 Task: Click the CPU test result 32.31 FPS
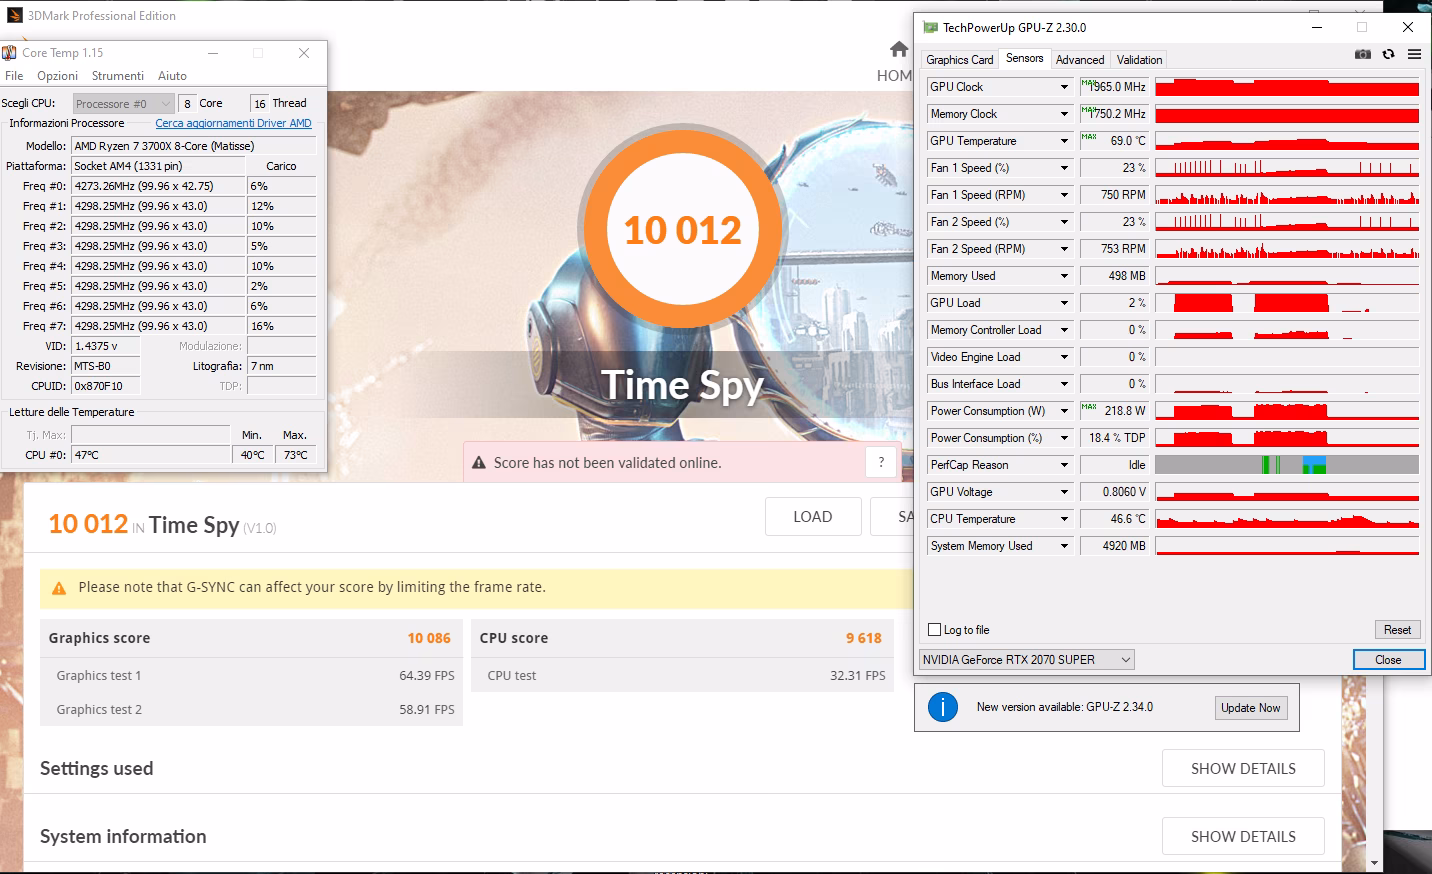[858, 676]
